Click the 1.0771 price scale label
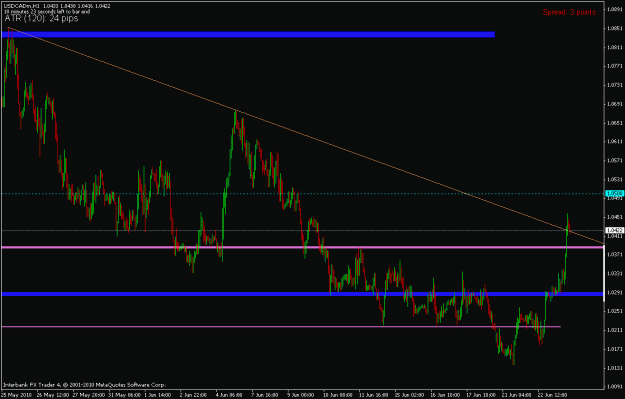Screen dimensions: 625x399 click(615, 66)
